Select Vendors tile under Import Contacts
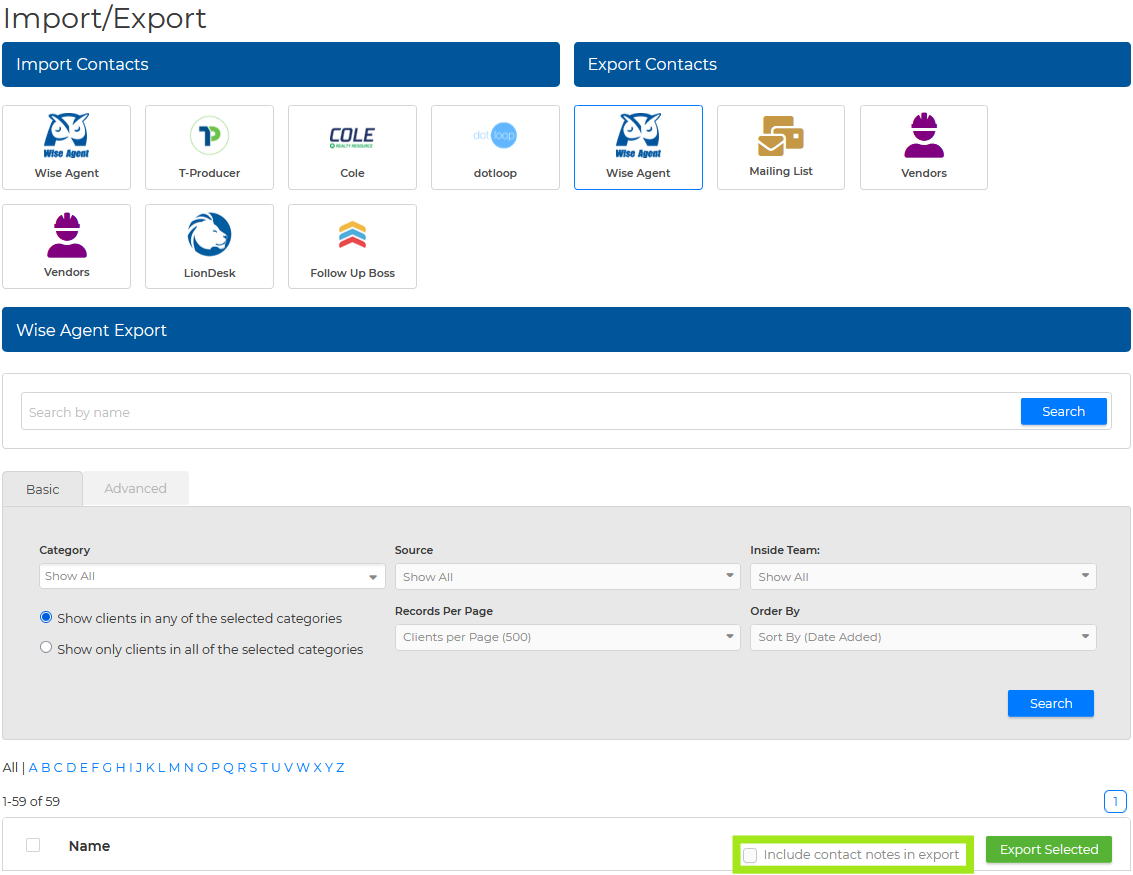The width and height of the screenshot is (1133, 875). [x=66, y=246]
